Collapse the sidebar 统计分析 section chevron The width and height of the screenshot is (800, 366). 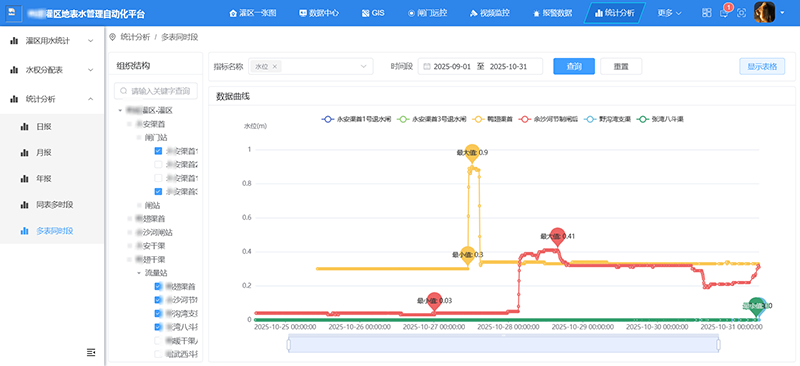pyautogui.click(x=90, y=99)
